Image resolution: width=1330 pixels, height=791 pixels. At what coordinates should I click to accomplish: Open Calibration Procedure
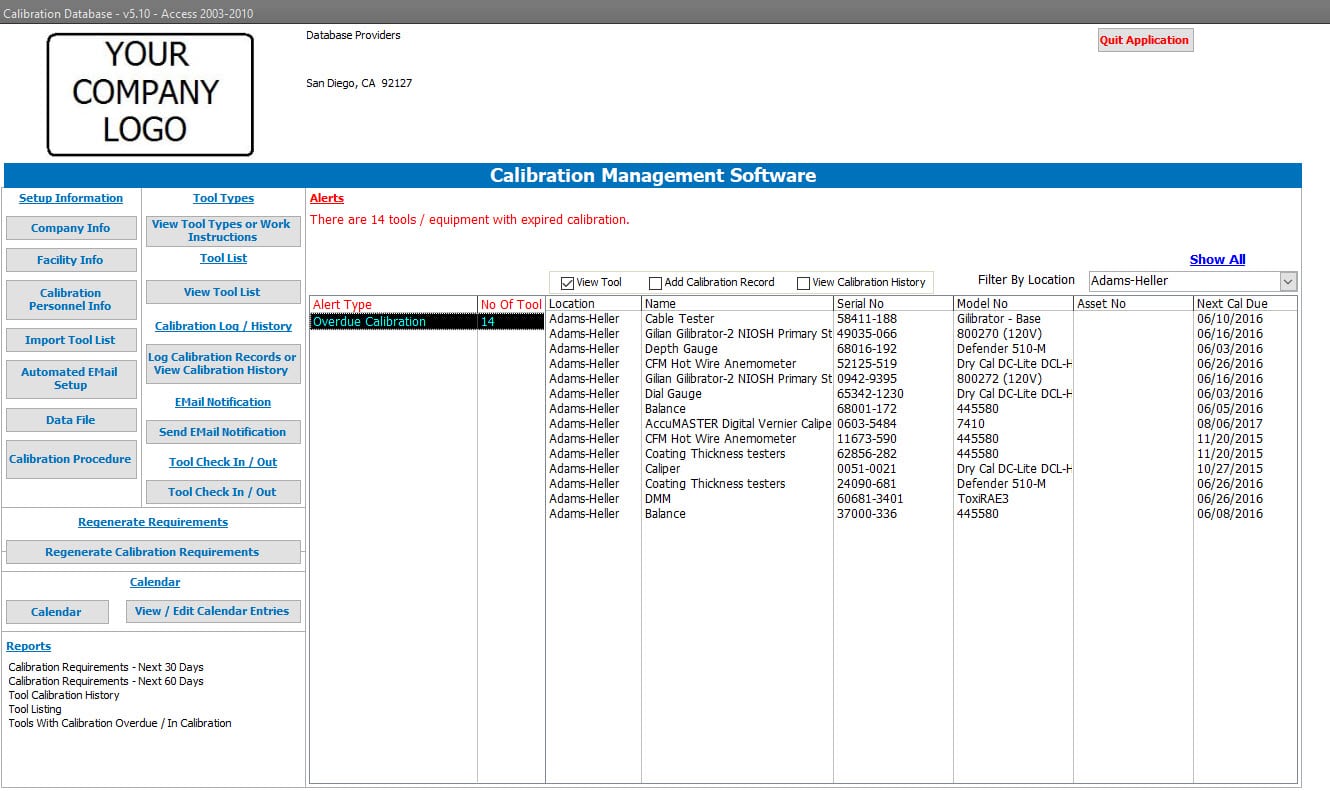point(71,459)
